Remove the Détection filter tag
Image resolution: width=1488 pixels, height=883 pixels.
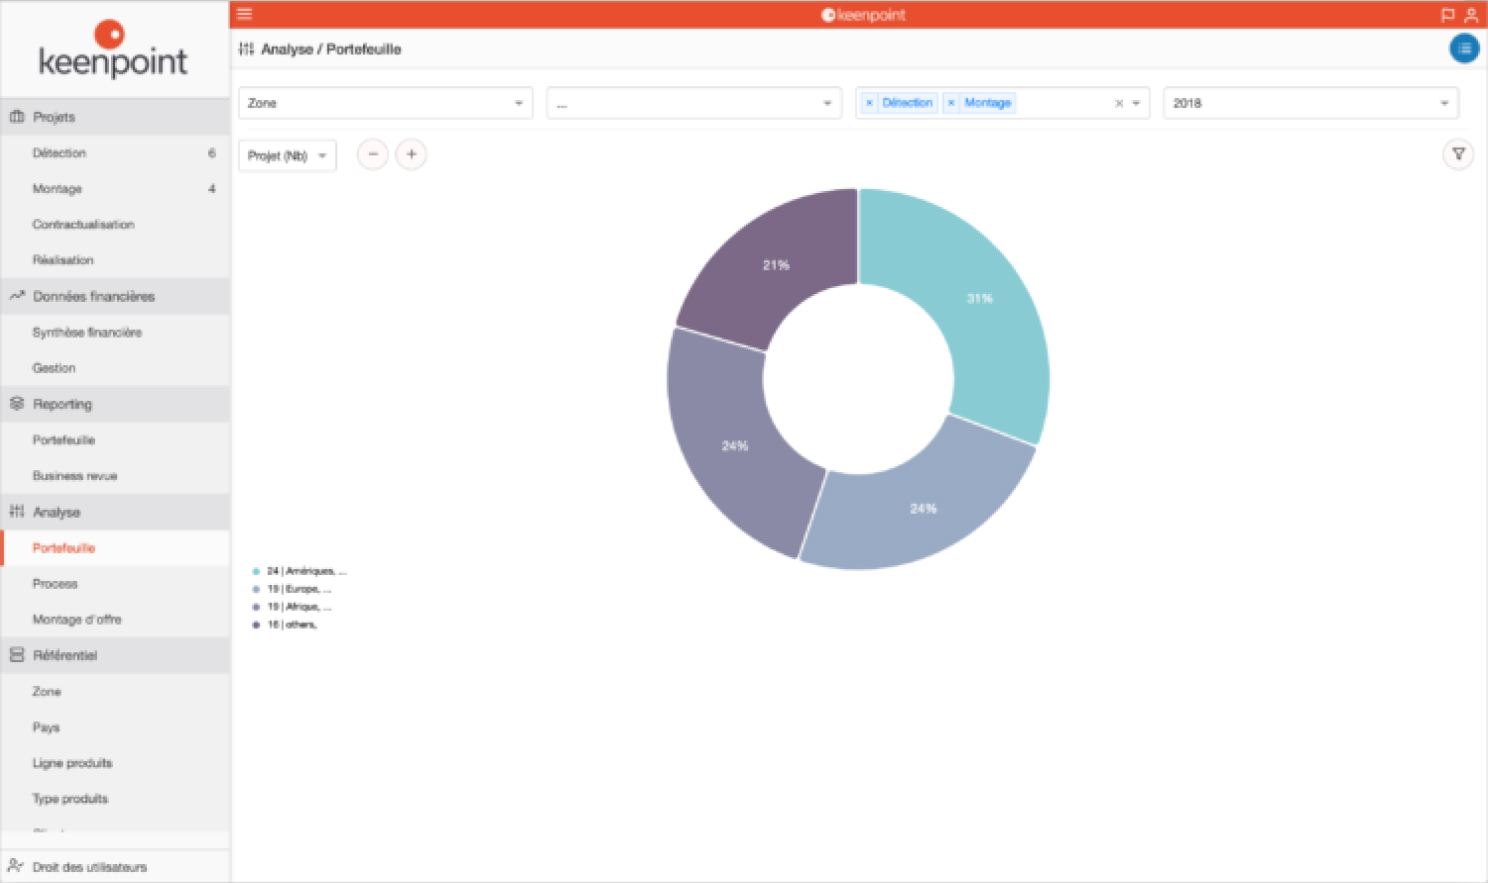[x=869, y=103]
